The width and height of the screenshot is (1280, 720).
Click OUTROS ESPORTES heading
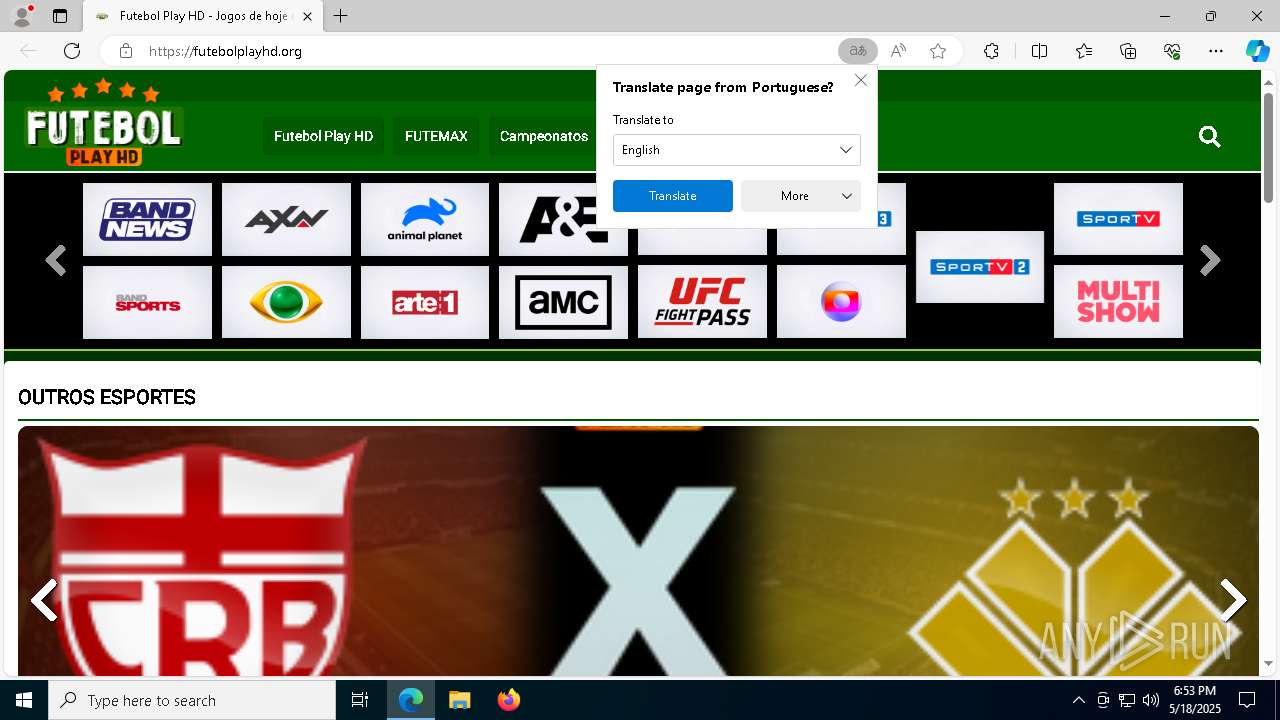click(x=107, y=397)
